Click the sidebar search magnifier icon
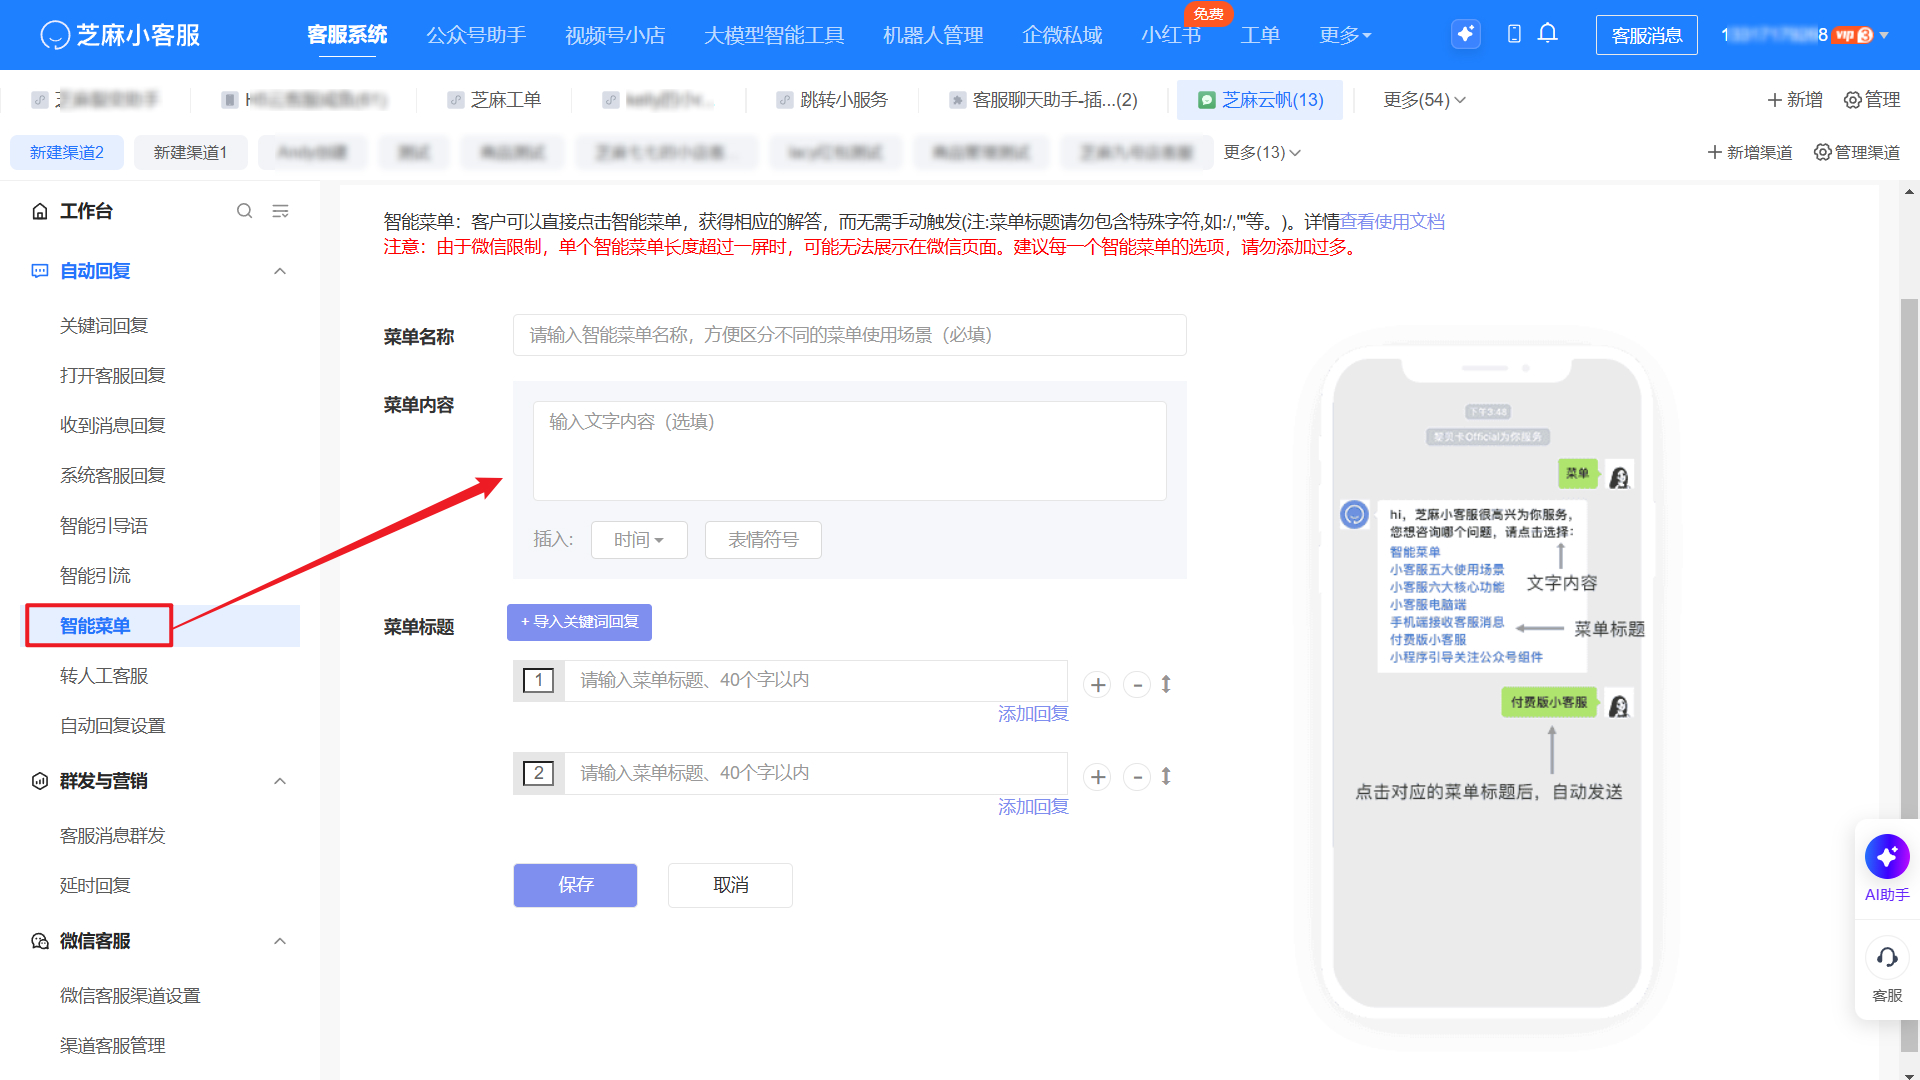 click(x=244, y=211)
